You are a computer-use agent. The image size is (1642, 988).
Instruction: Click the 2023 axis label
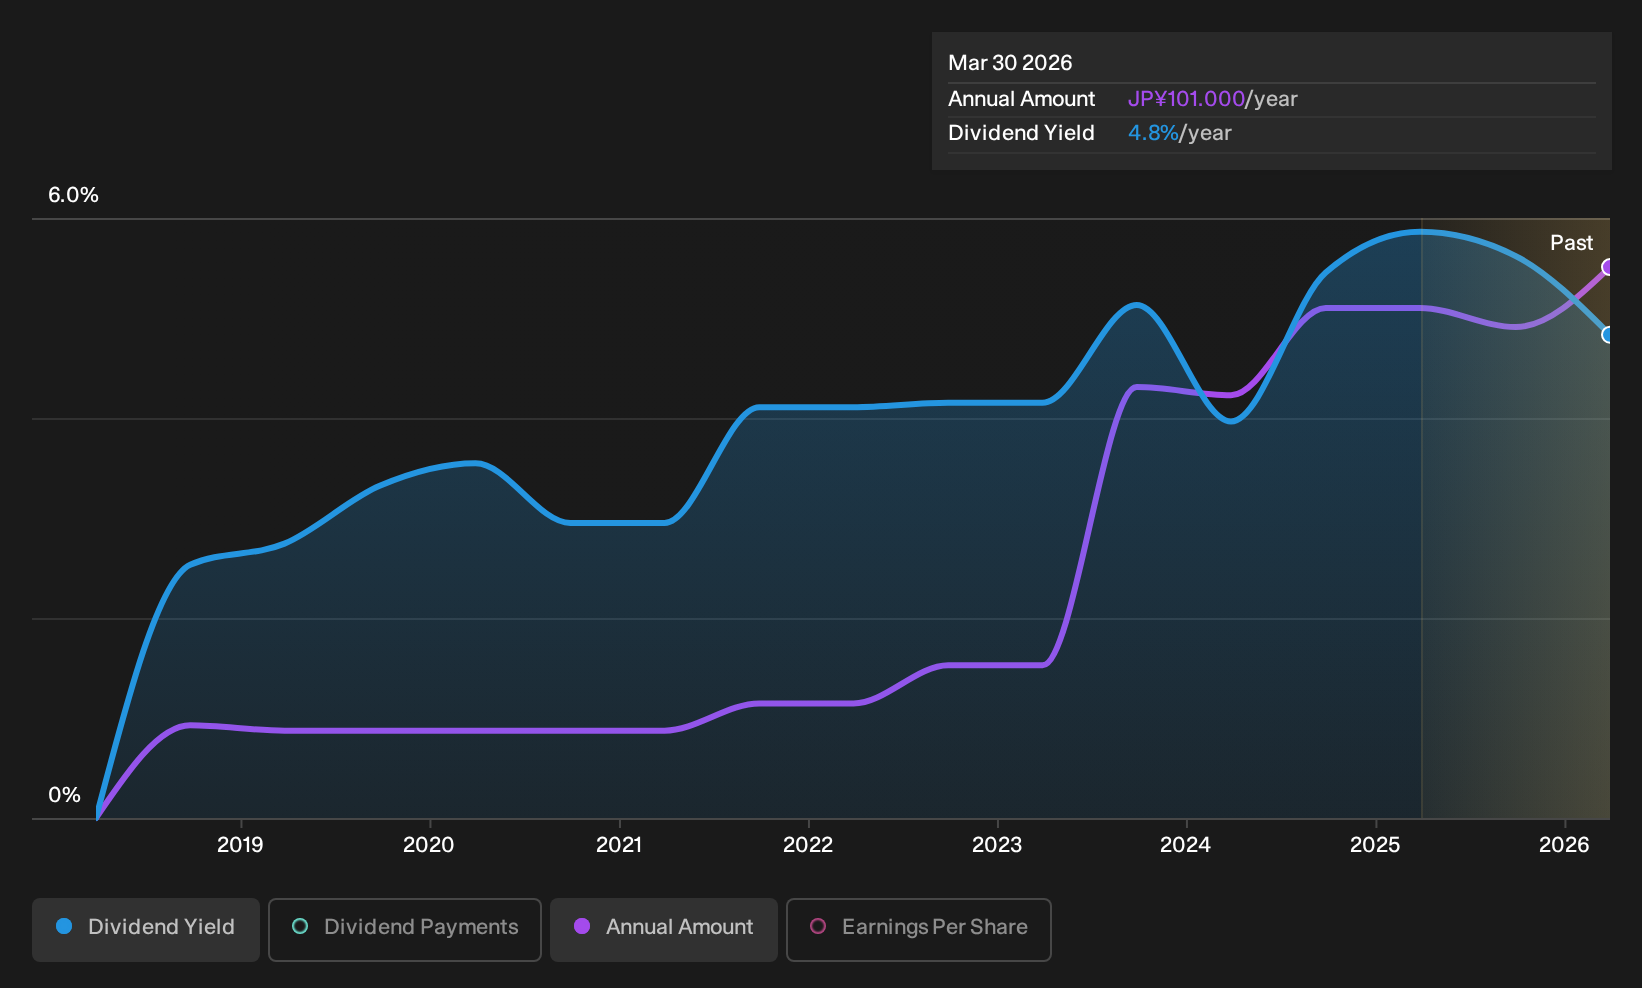[x=997, y=845]
